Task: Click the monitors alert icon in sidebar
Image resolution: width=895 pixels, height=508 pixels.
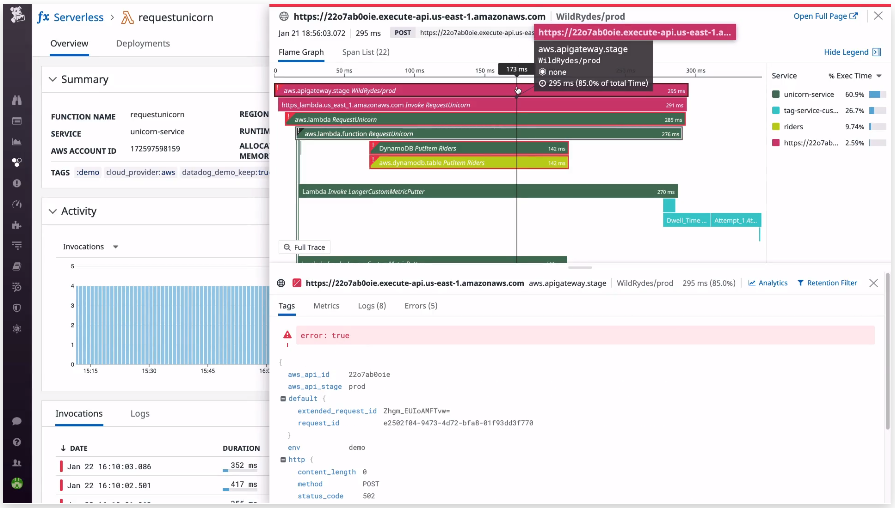Action: tap(17, 183)
